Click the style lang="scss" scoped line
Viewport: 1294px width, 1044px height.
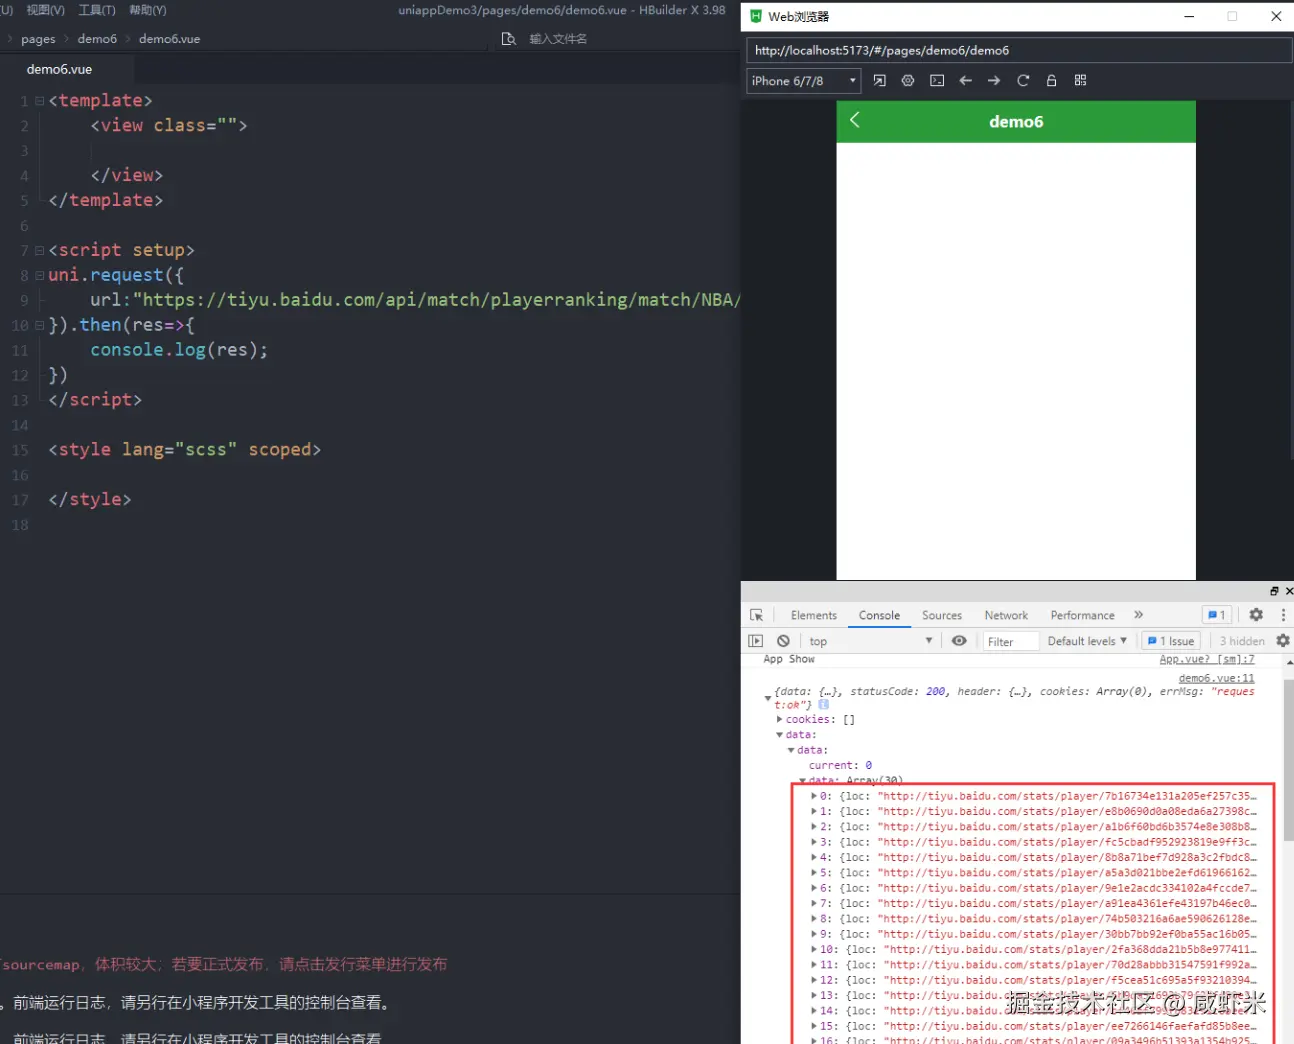point(185,450)
